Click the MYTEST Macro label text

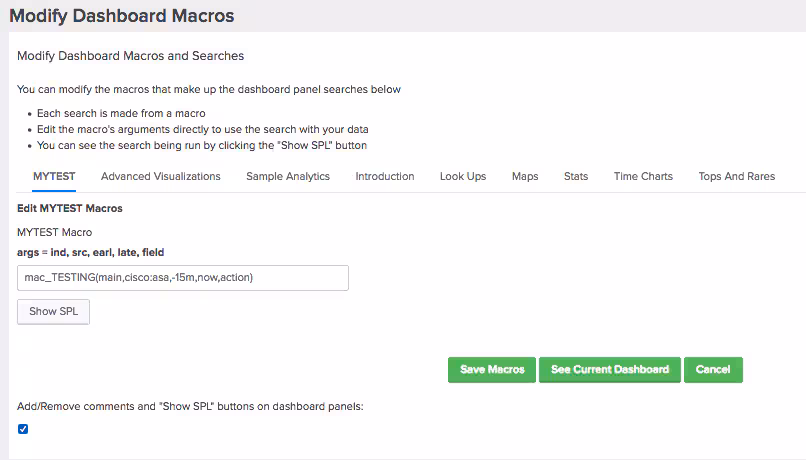click(62, 232)
